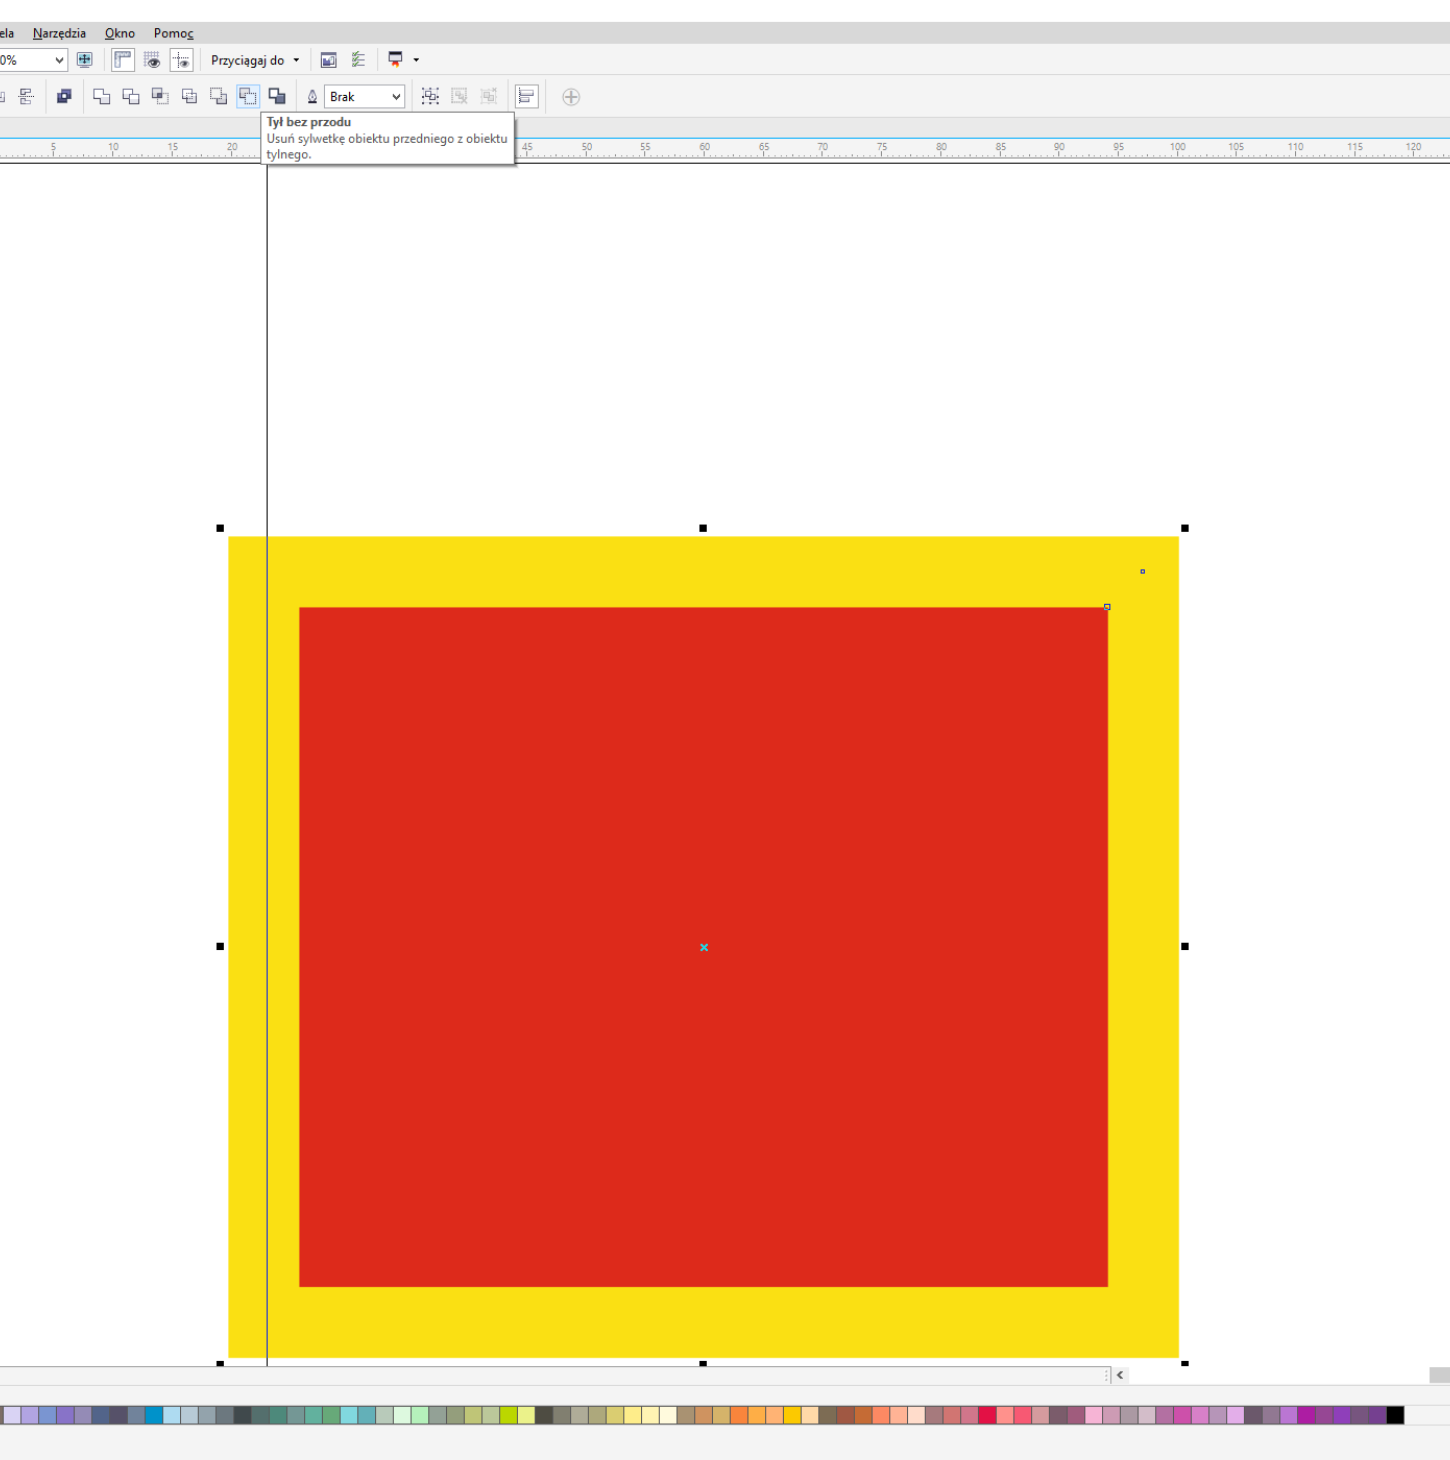
Task: Click the Create boundary icon
Action: tap(277, 97)
